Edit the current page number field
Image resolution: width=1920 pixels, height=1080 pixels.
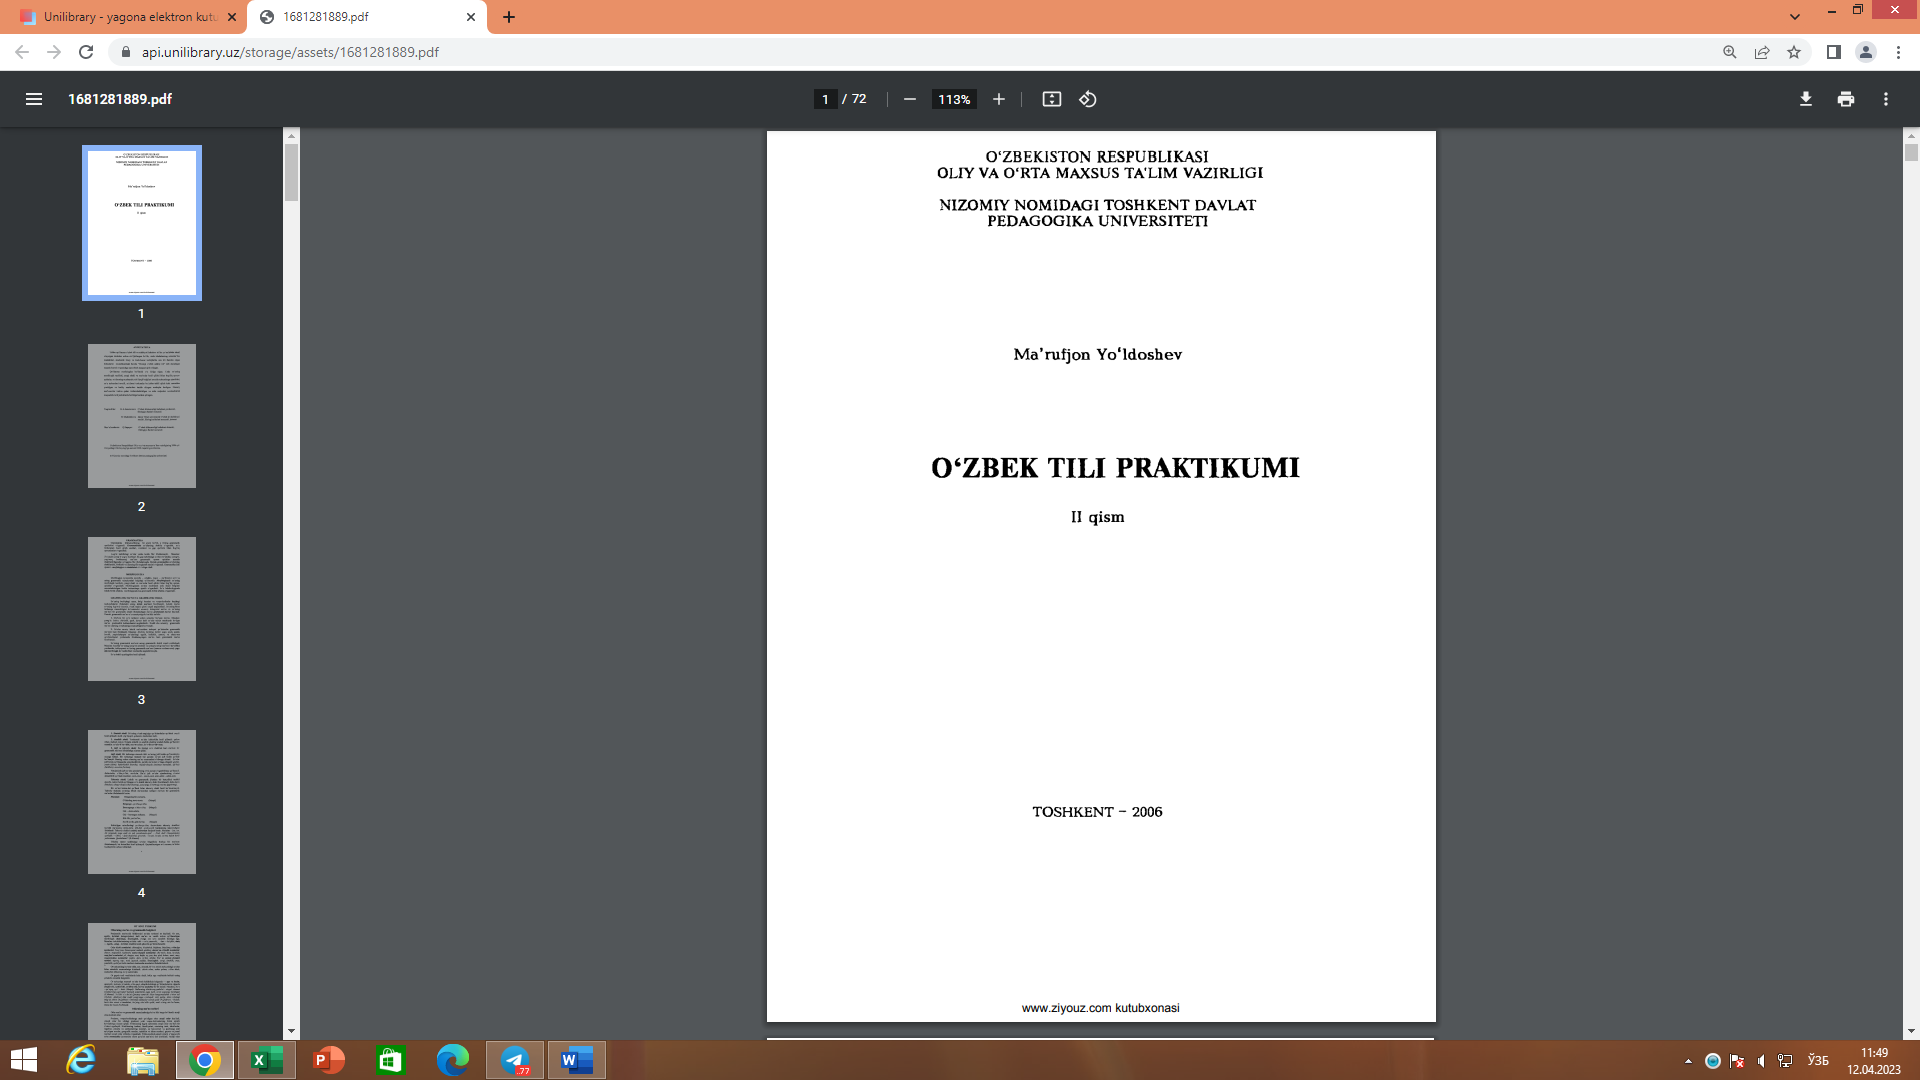pyautogui.click(x=825, y=99)
